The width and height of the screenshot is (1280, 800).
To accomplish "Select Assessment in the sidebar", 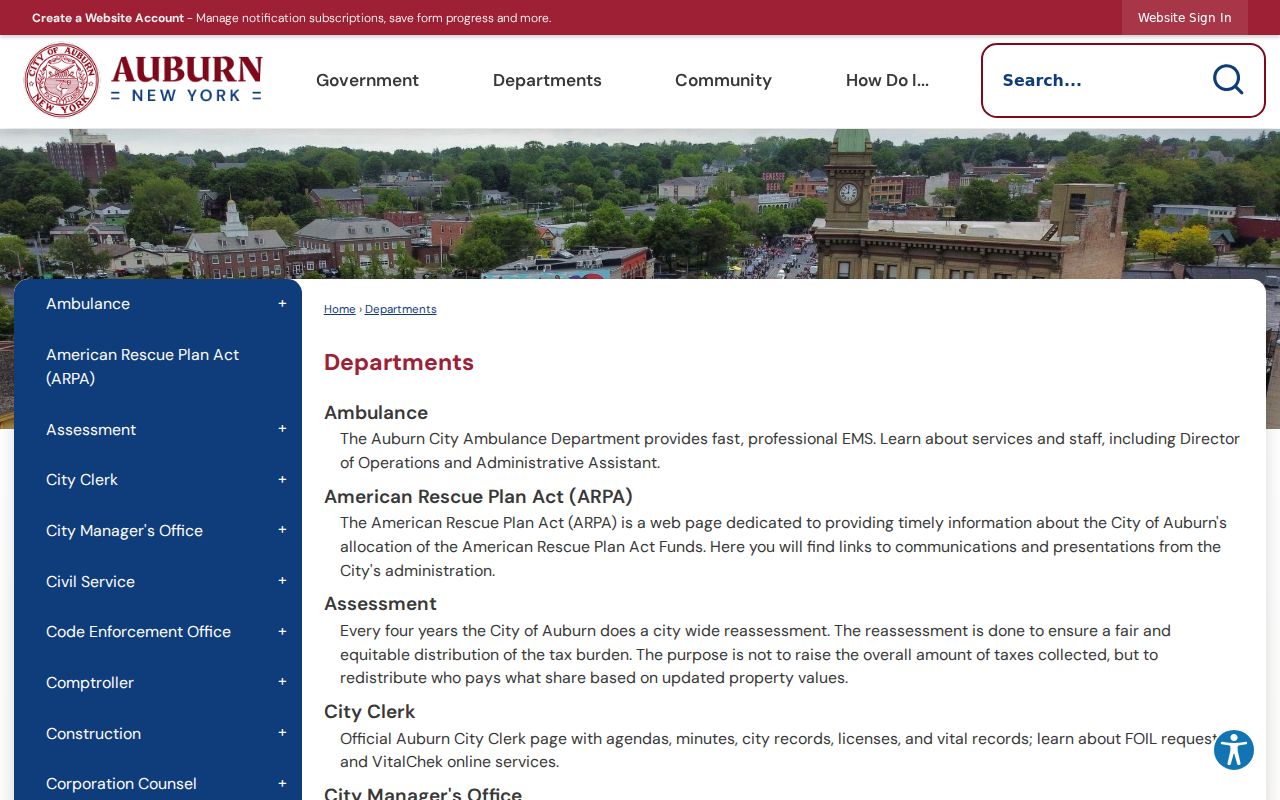I will 91,429.
